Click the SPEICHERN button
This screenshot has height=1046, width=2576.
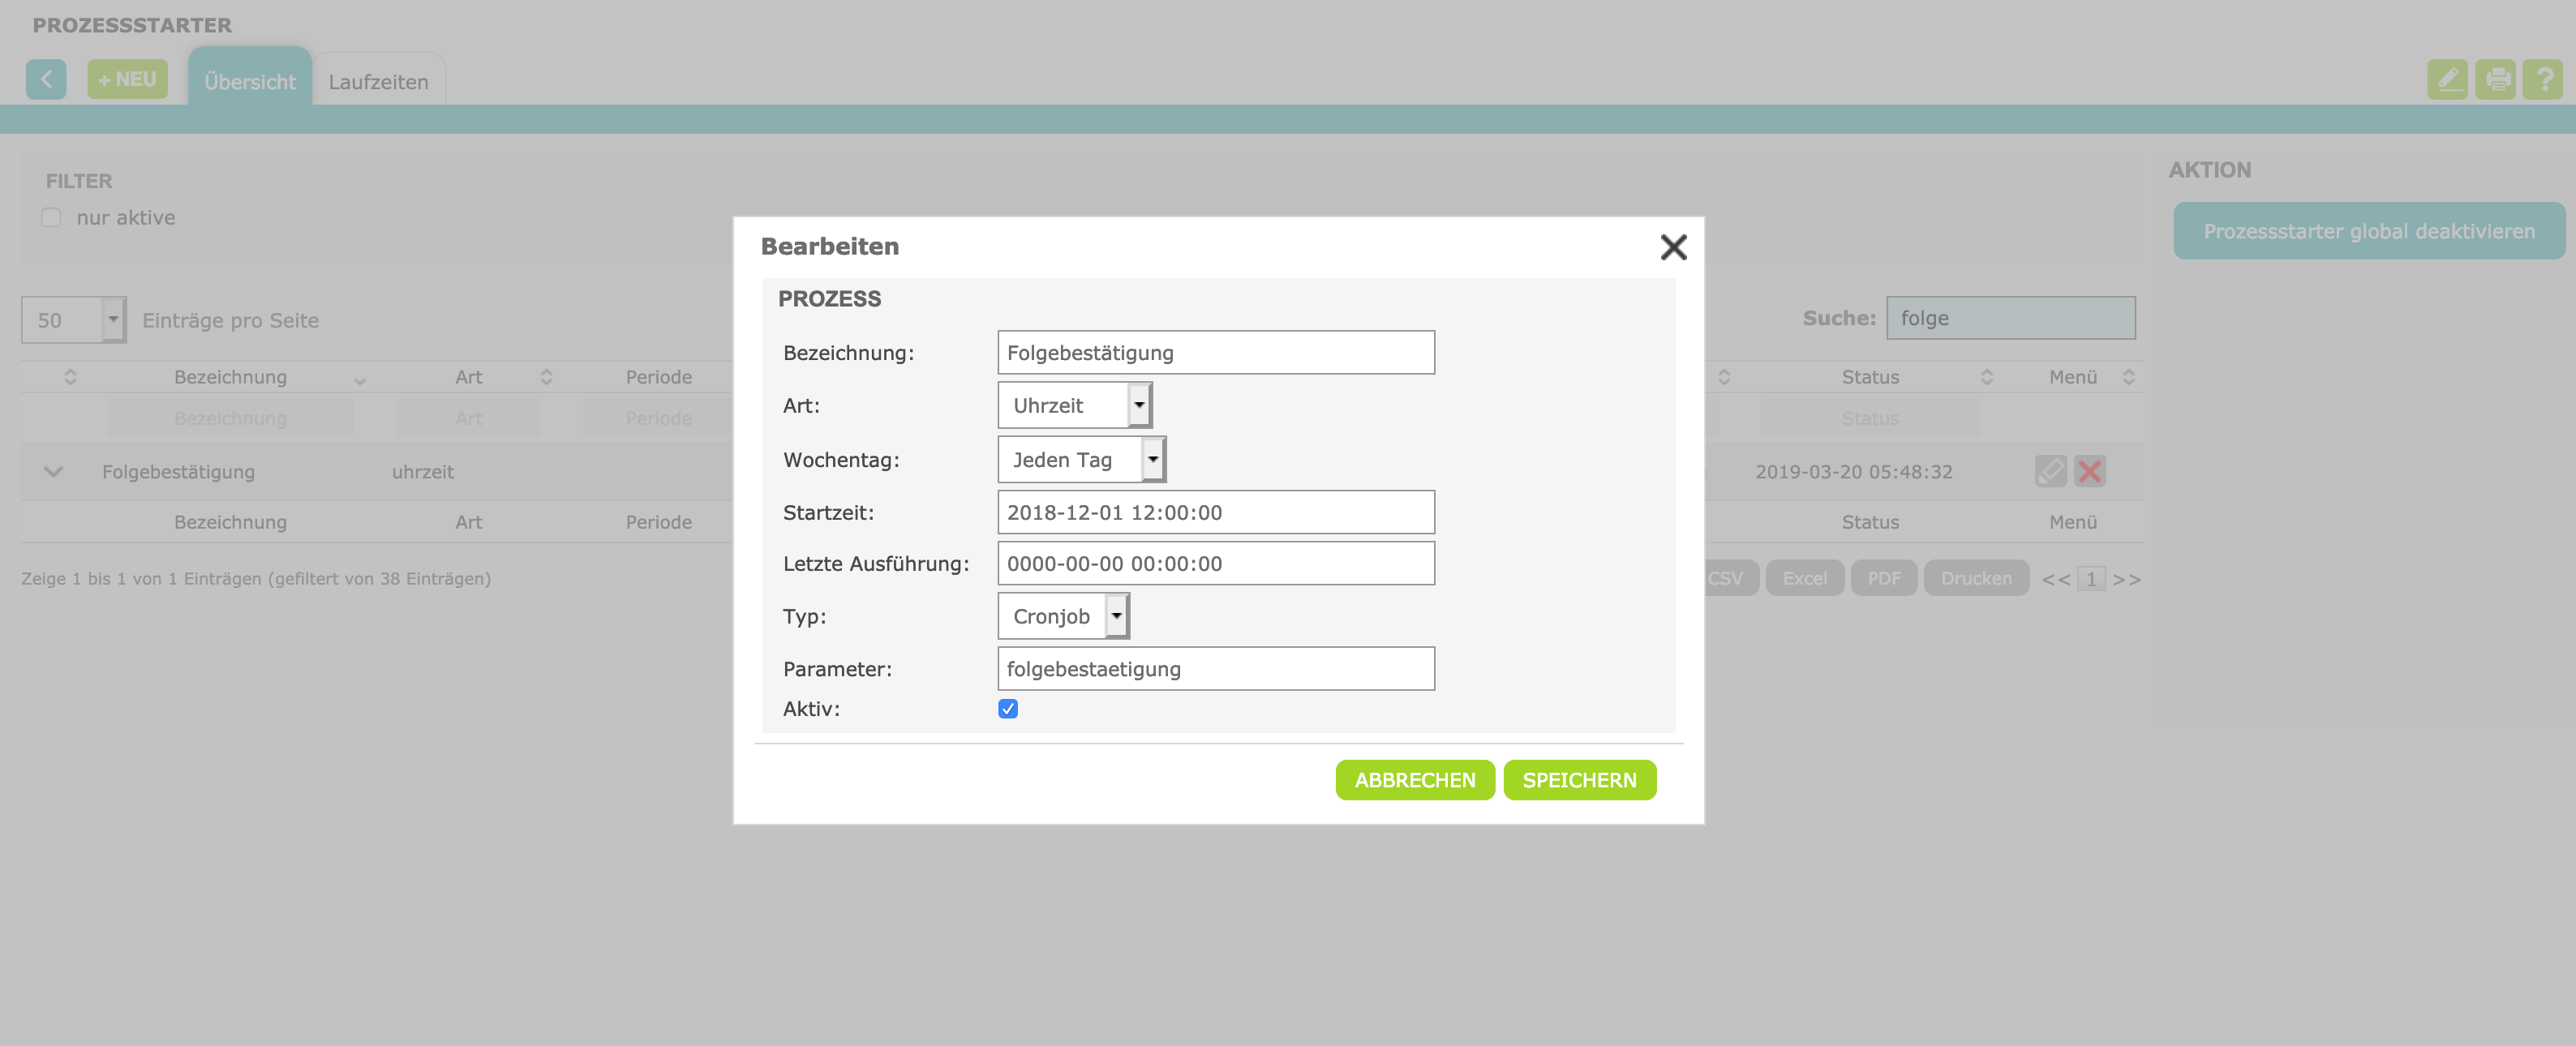coord(1578,780)
